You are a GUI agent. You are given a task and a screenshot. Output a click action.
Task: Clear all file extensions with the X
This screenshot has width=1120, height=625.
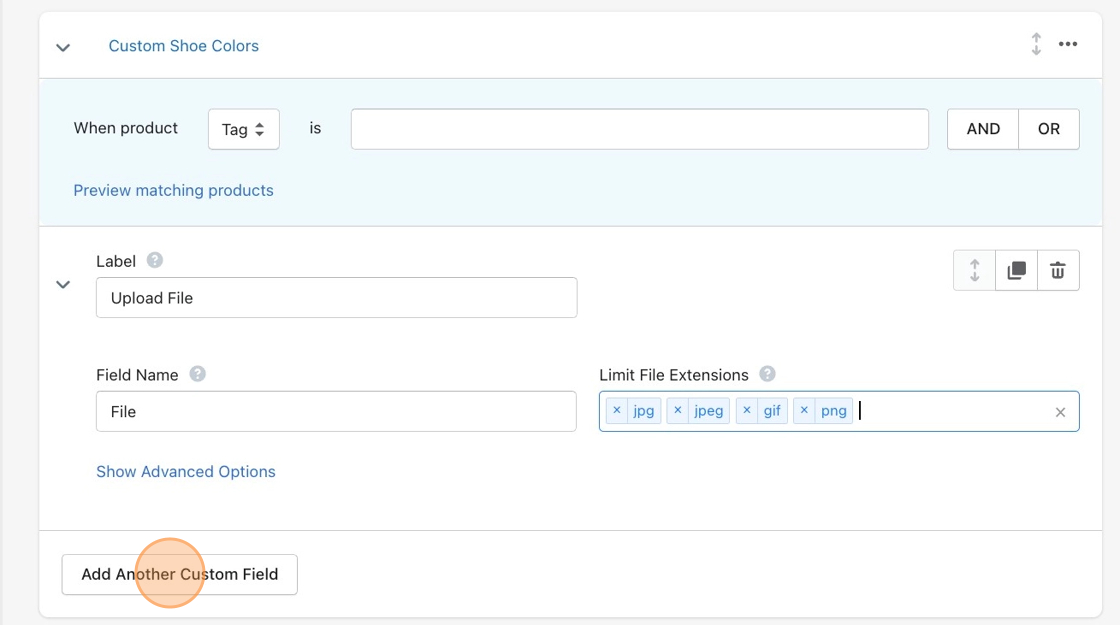coord(1060,412)
